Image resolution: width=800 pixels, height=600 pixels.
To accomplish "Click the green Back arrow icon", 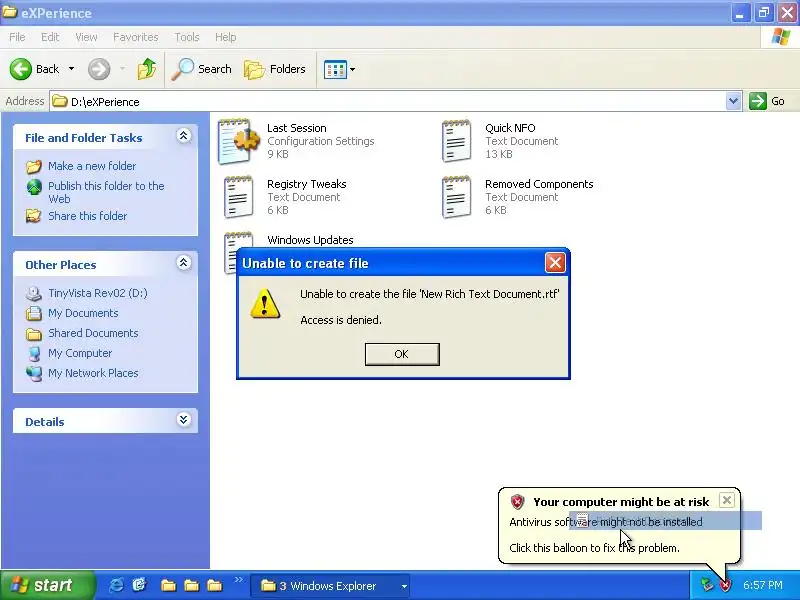I will click(x=21, y=69).
